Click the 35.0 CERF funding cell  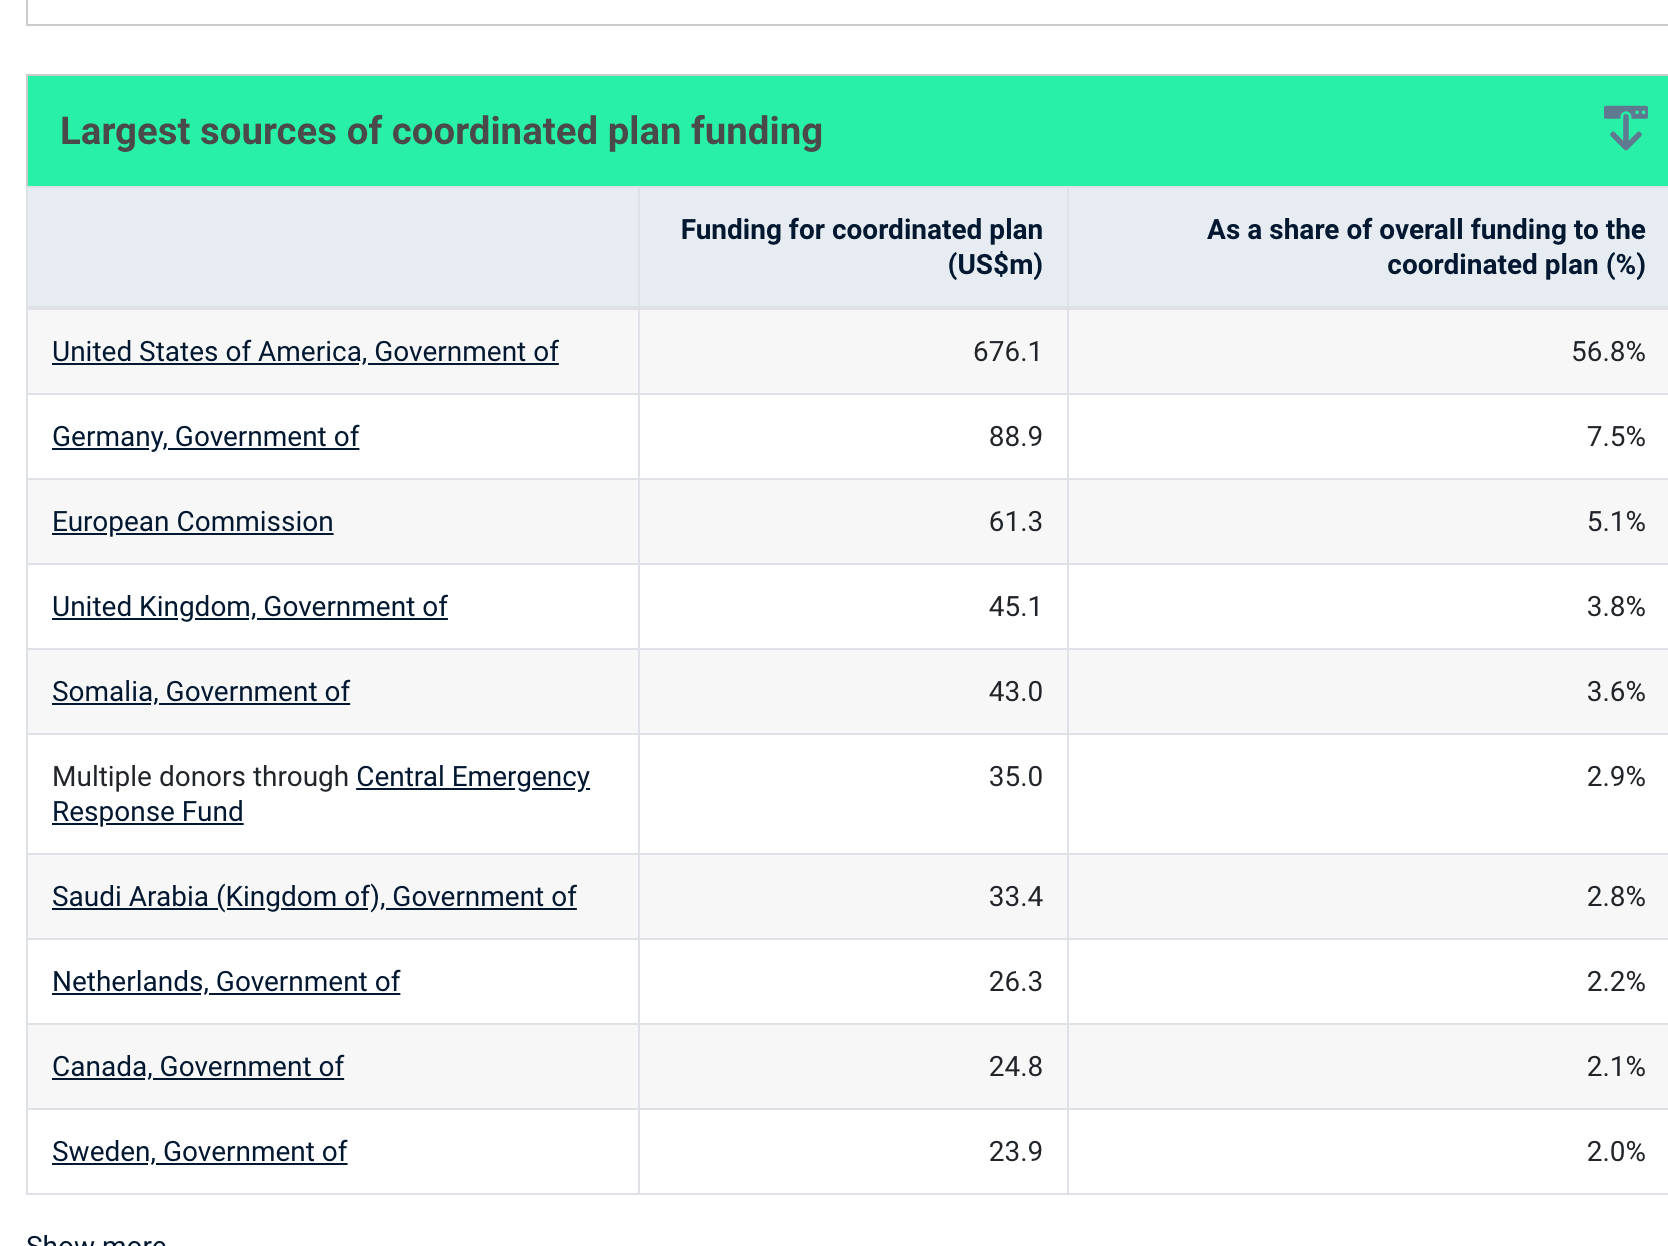click(1014, 777)
